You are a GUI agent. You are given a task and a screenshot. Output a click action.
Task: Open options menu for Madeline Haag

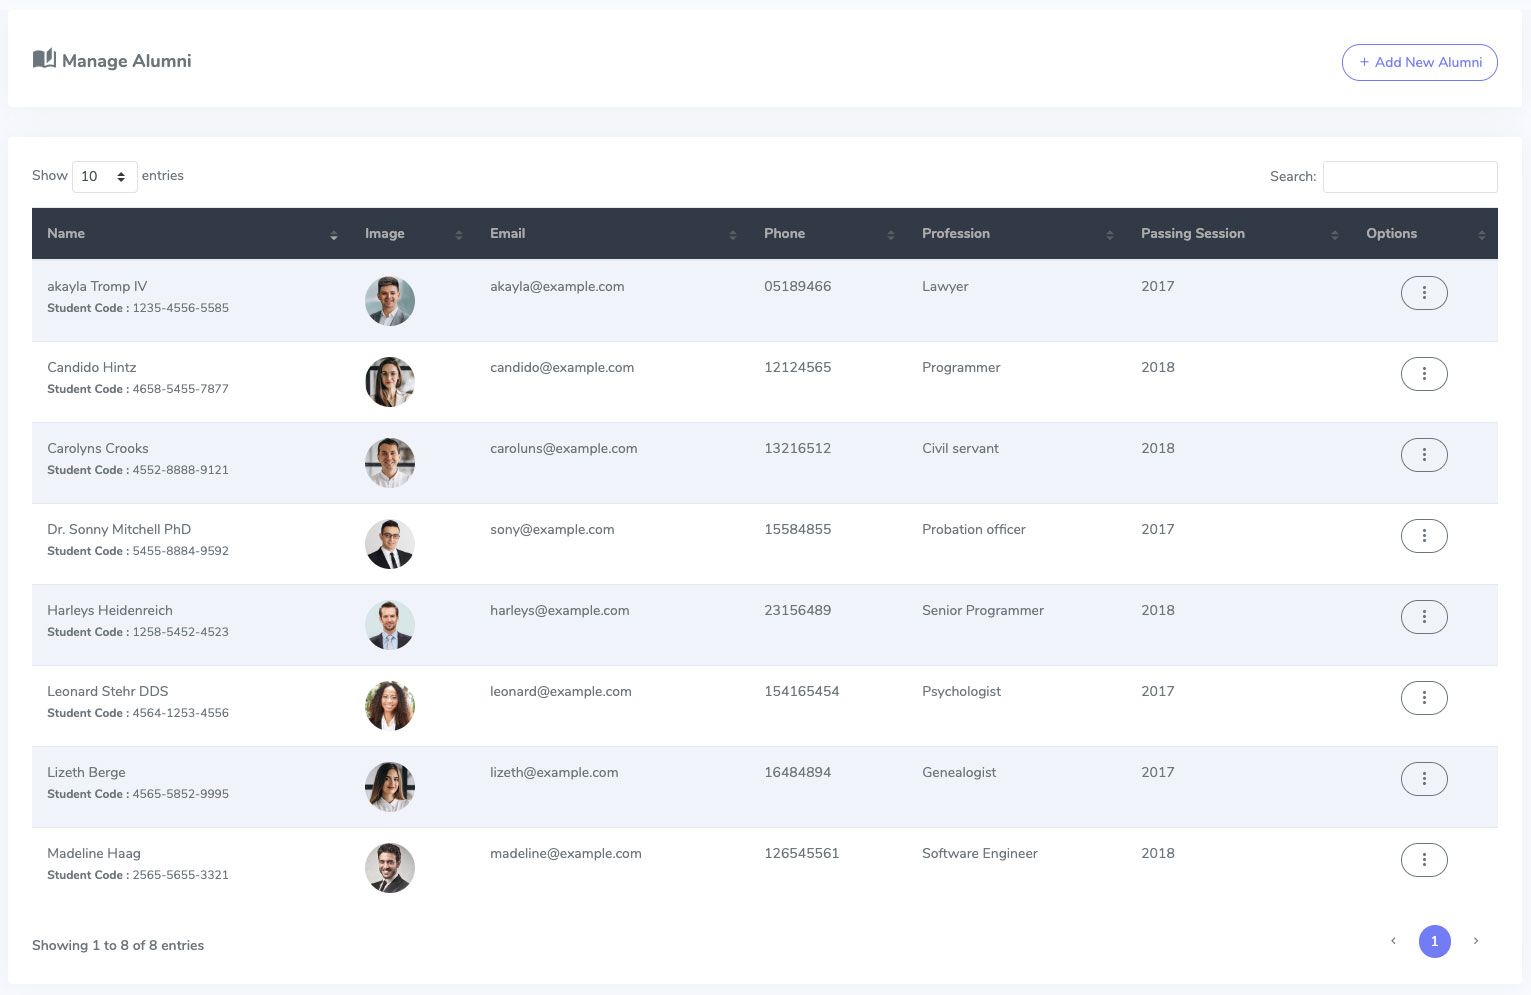point(1424,859)
